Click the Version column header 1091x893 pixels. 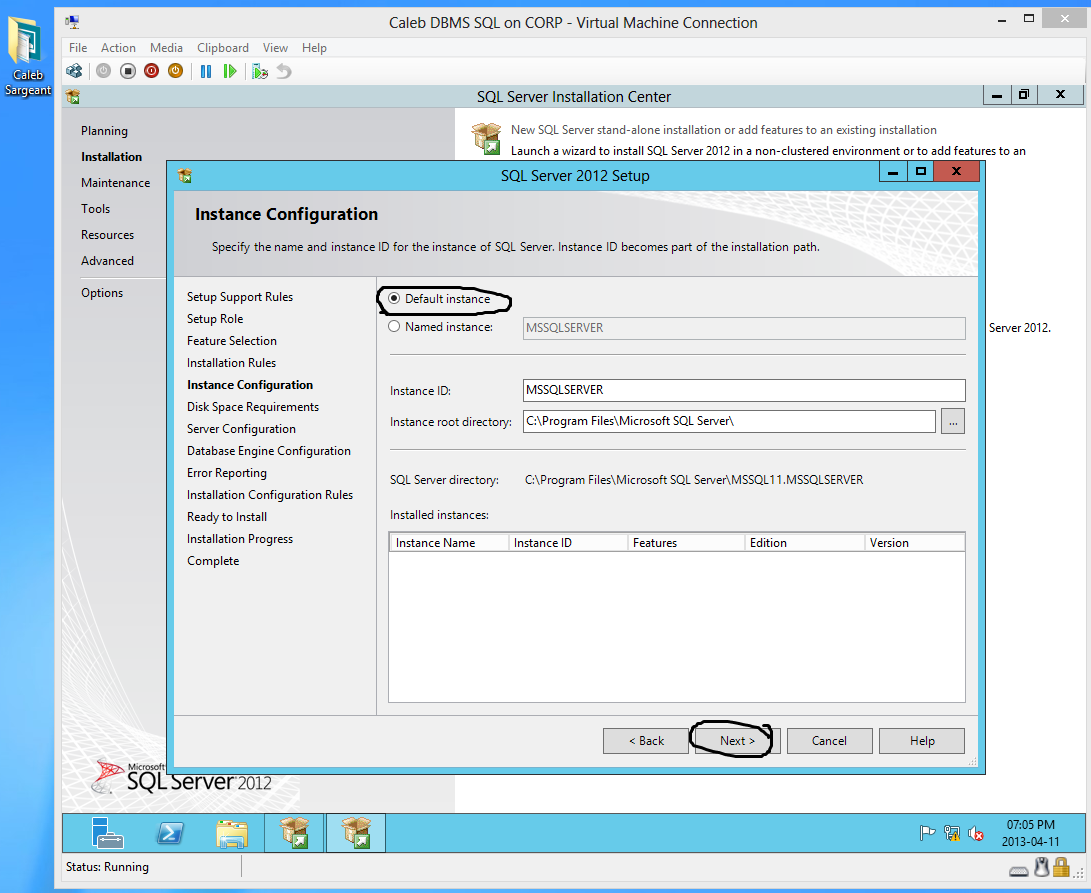pyautogui.click(x=914, y=542)
